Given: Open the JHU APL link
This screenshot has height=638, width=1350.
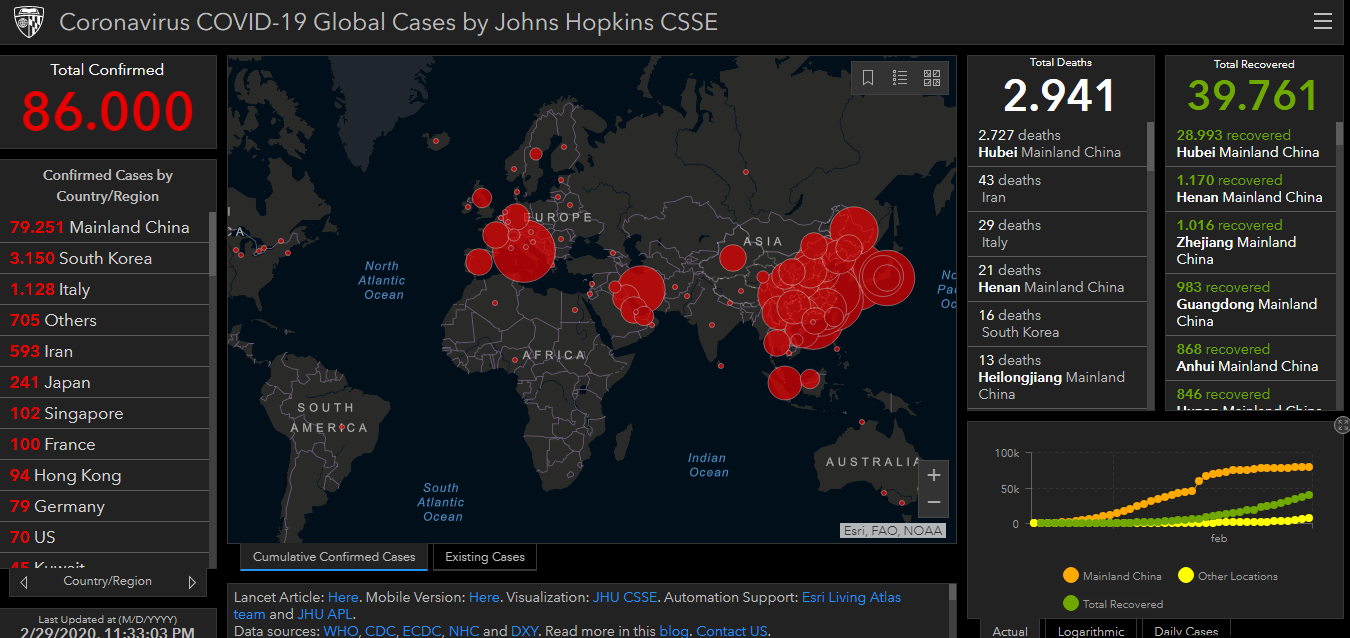Looking at the screenshot, I should click(x=325, y=614).
